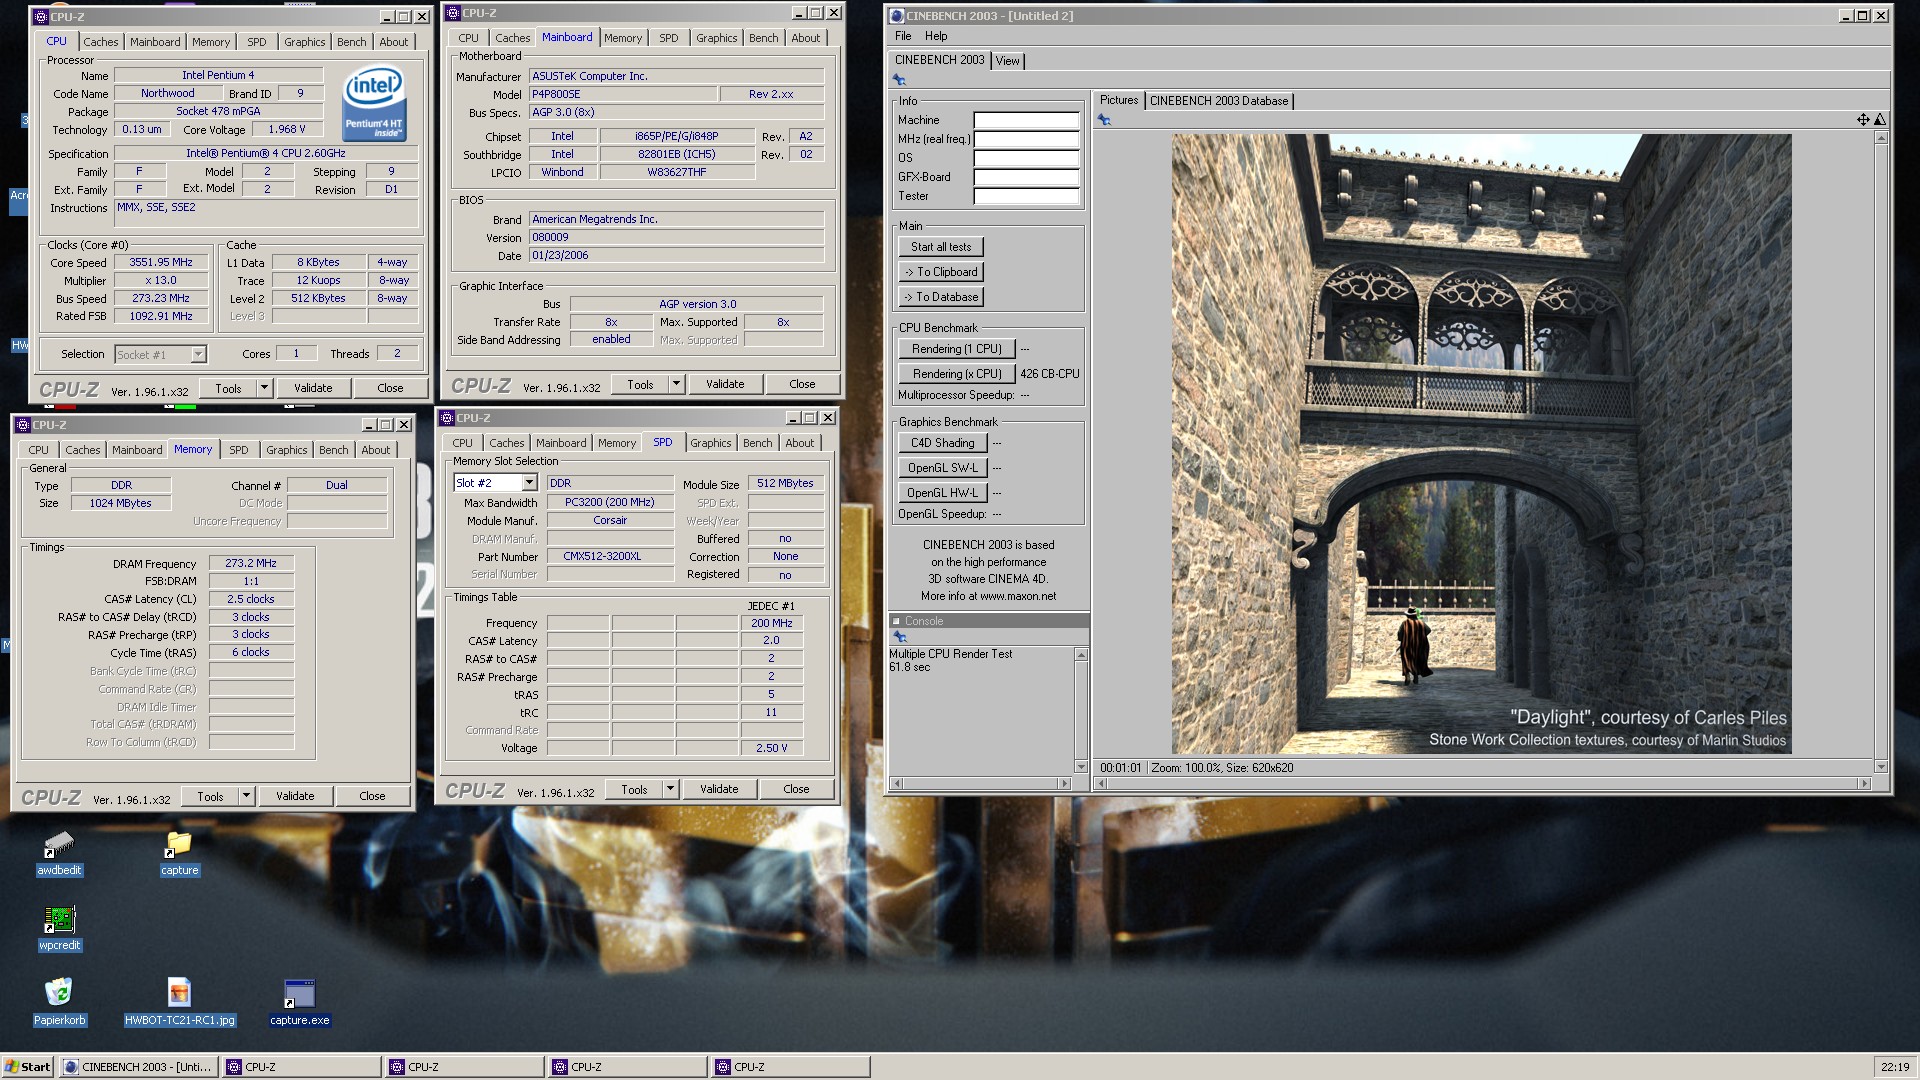Image resolution: width=1920 pixels, height=1080 pixels.
Task: Open the File menu in CINEBENCH
Action: 903,36
